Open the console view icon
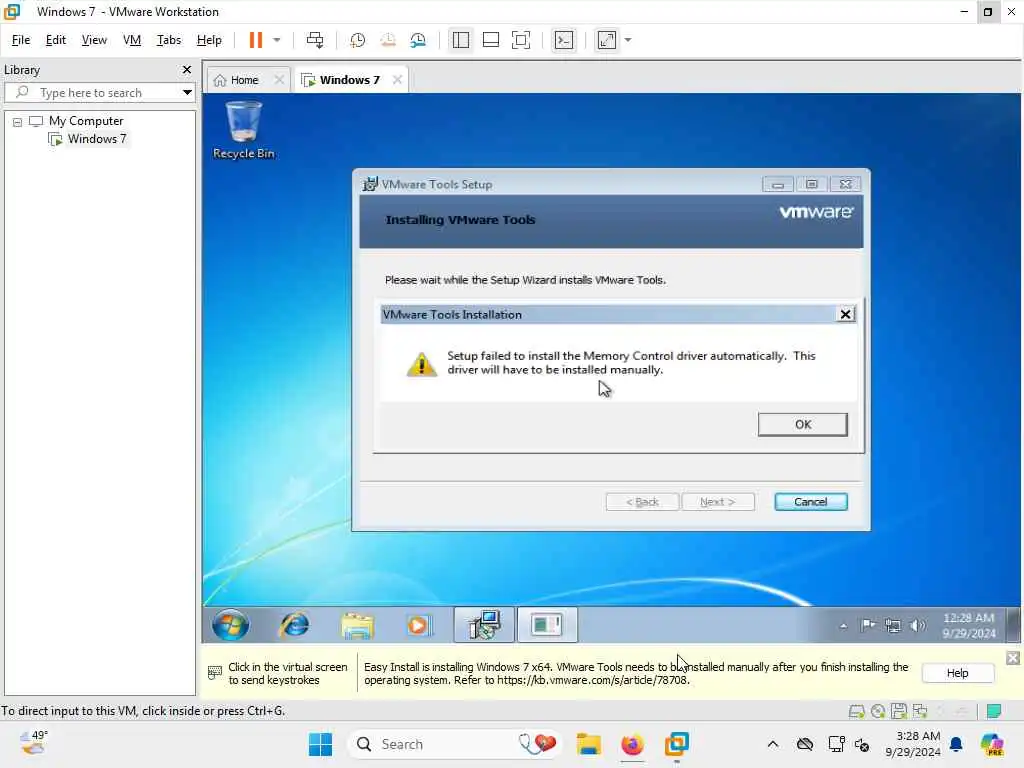 (564, 40)
